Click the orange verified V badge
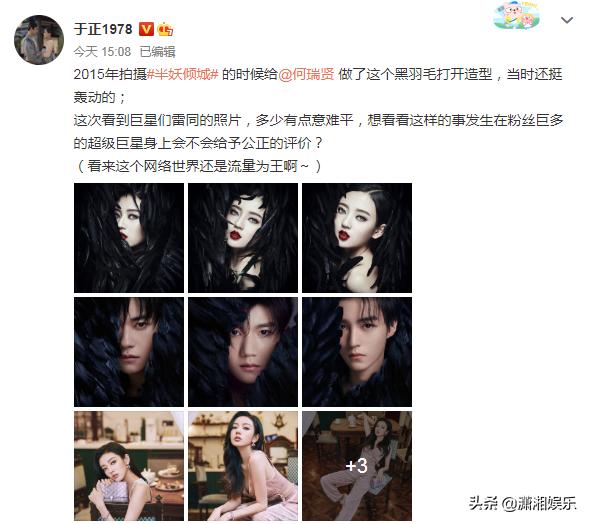The image size is (590, 524). (x=146, y=29)
